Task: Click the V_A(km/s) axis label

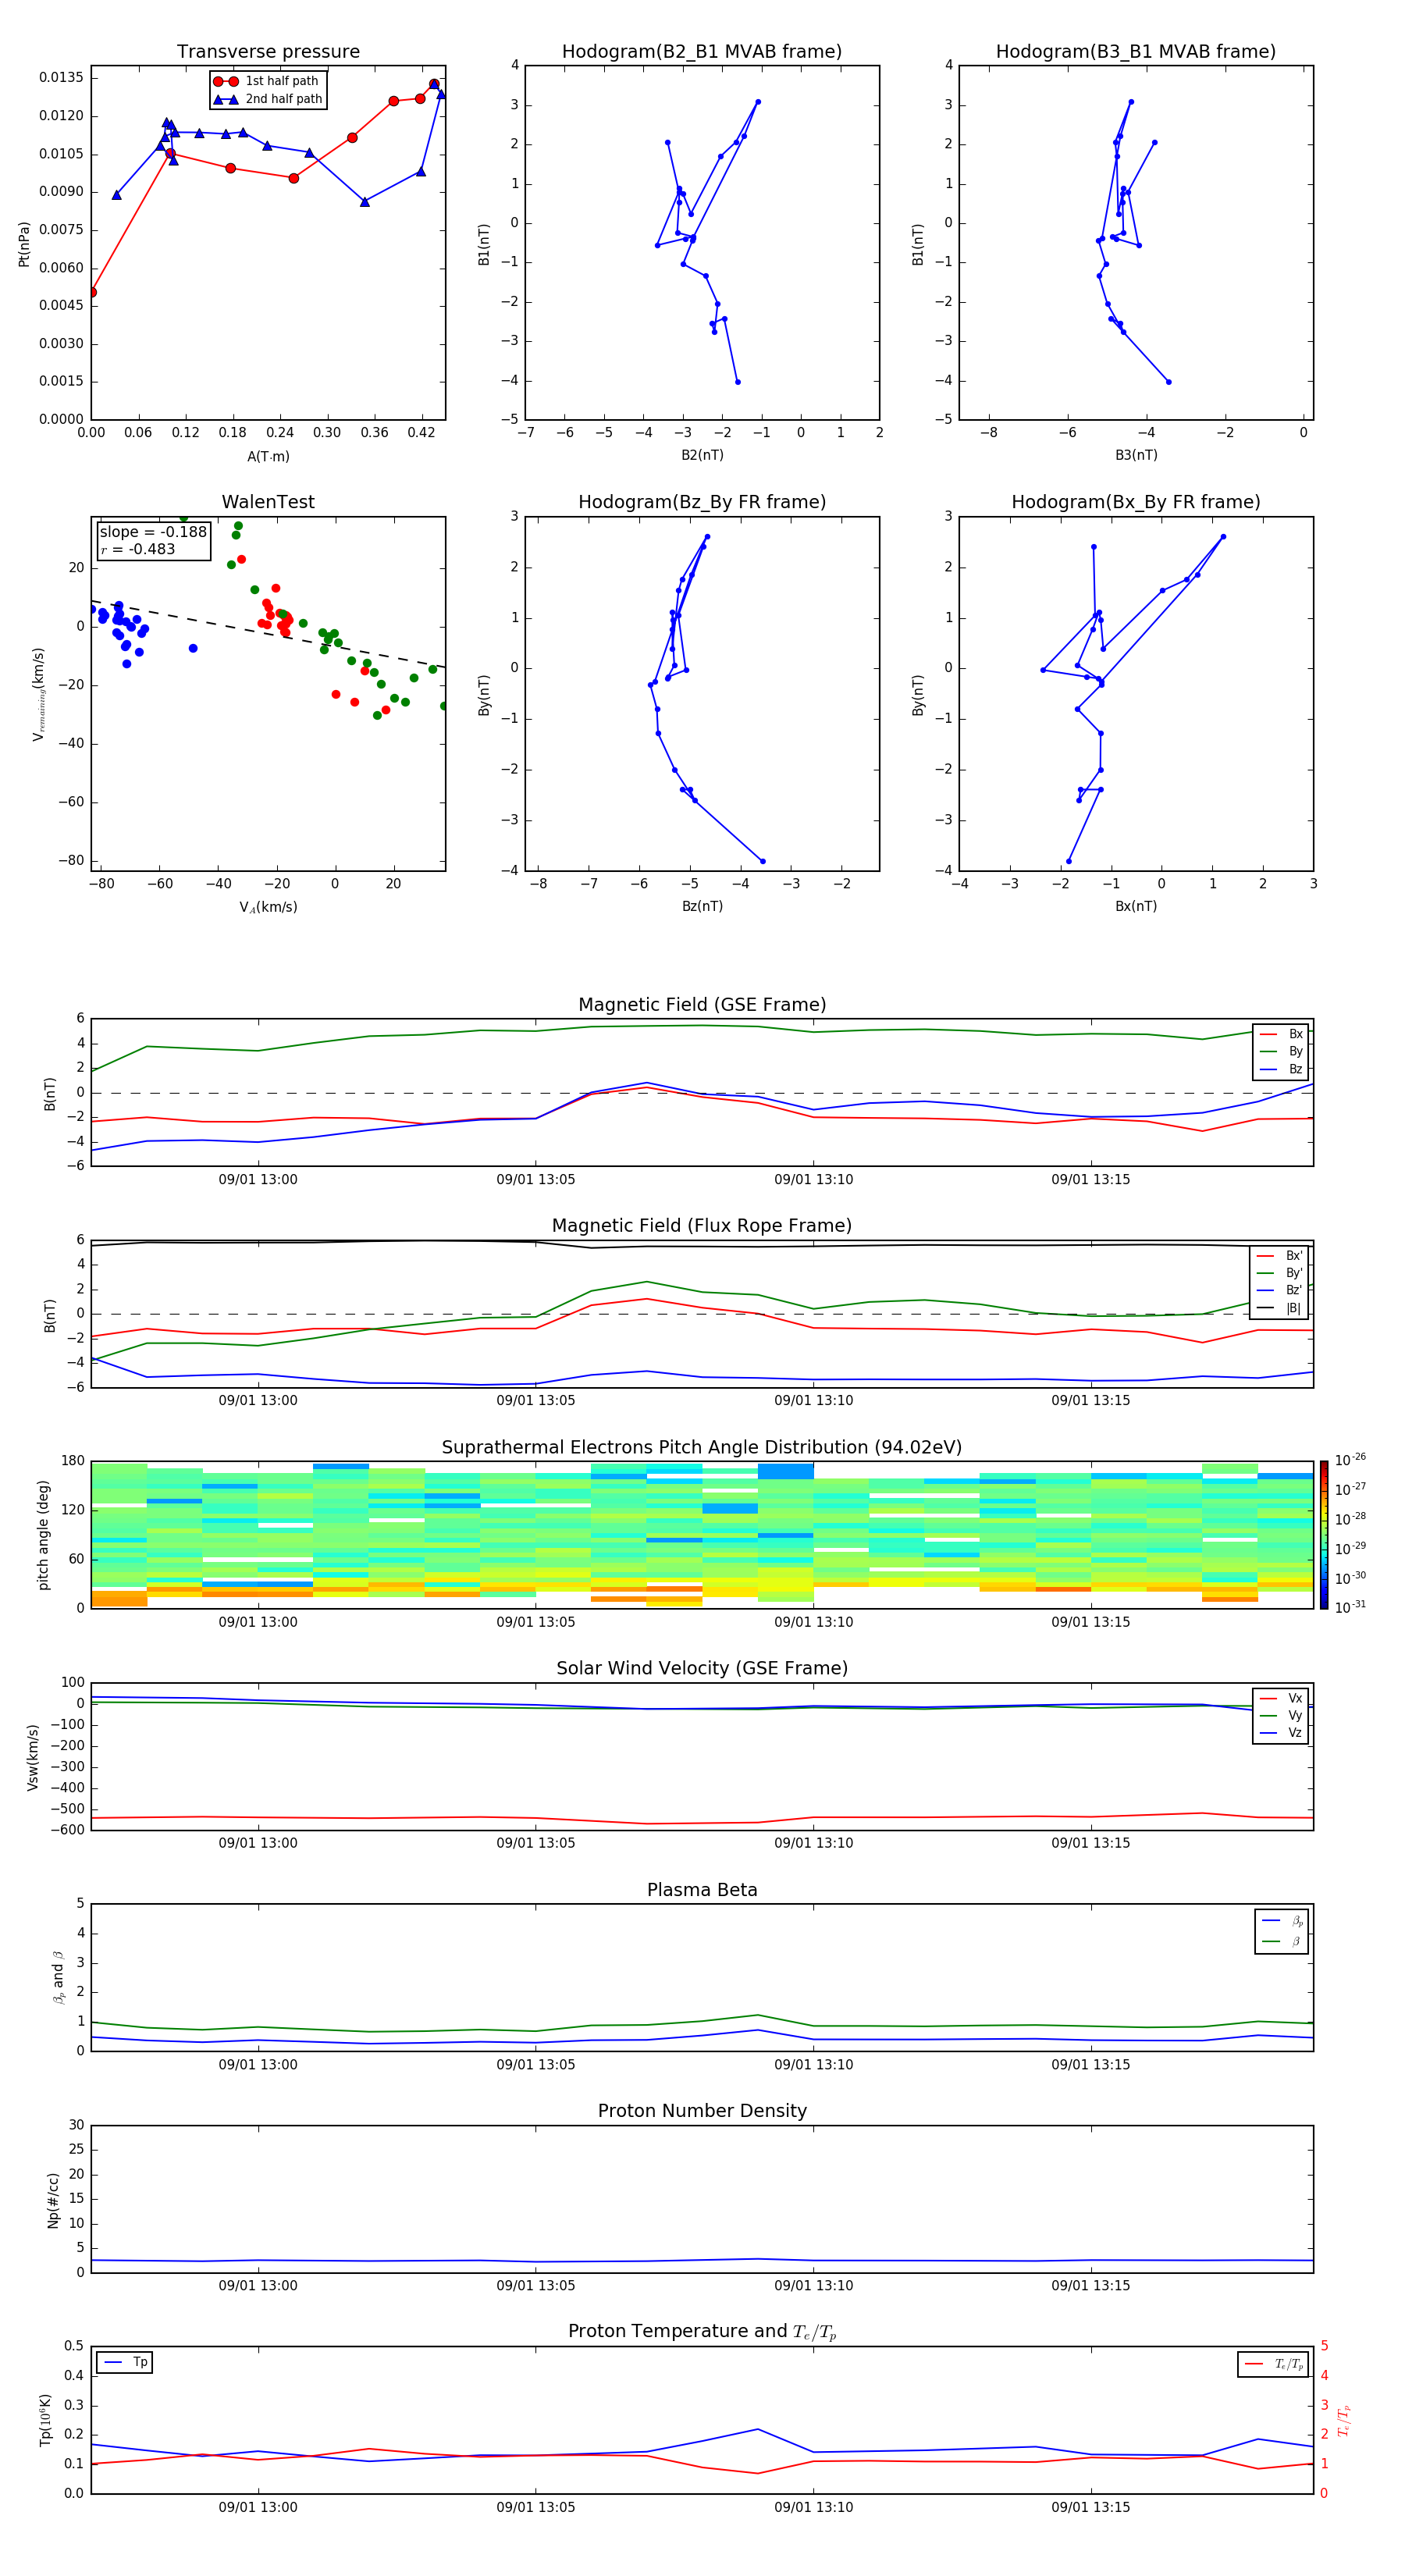Action: [268, 907]
